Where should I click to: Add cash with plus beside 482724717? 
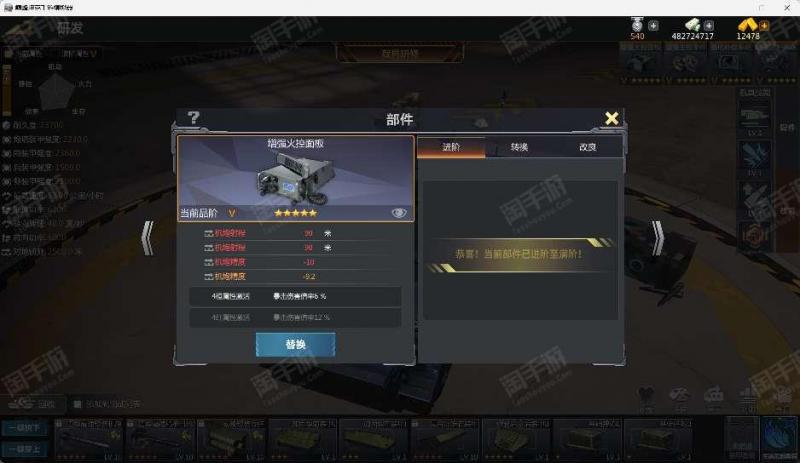click(709, 25)
